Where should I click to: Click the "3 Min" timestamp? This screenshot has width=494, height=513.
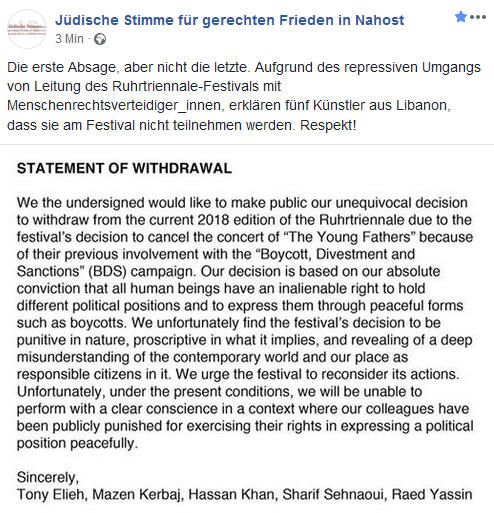point(69,39)
